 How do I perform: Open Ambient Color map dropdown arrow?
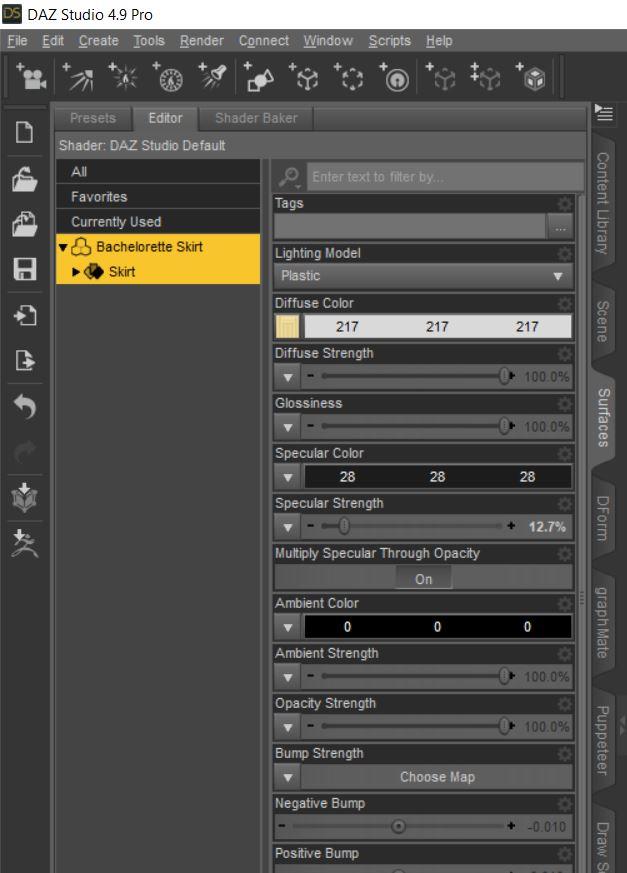(288, 627)
